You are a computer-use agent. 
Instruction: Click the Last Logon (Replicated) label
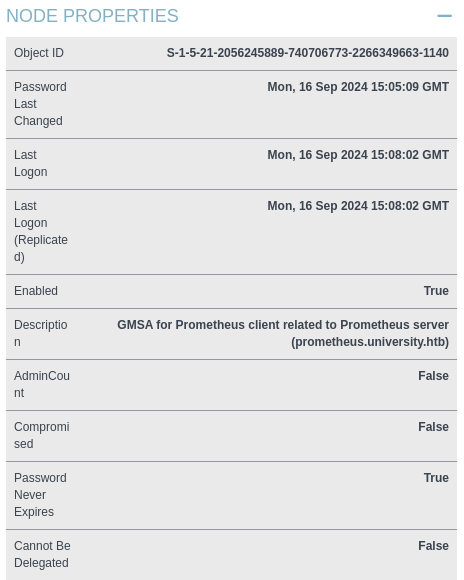(x=41, y=232)
